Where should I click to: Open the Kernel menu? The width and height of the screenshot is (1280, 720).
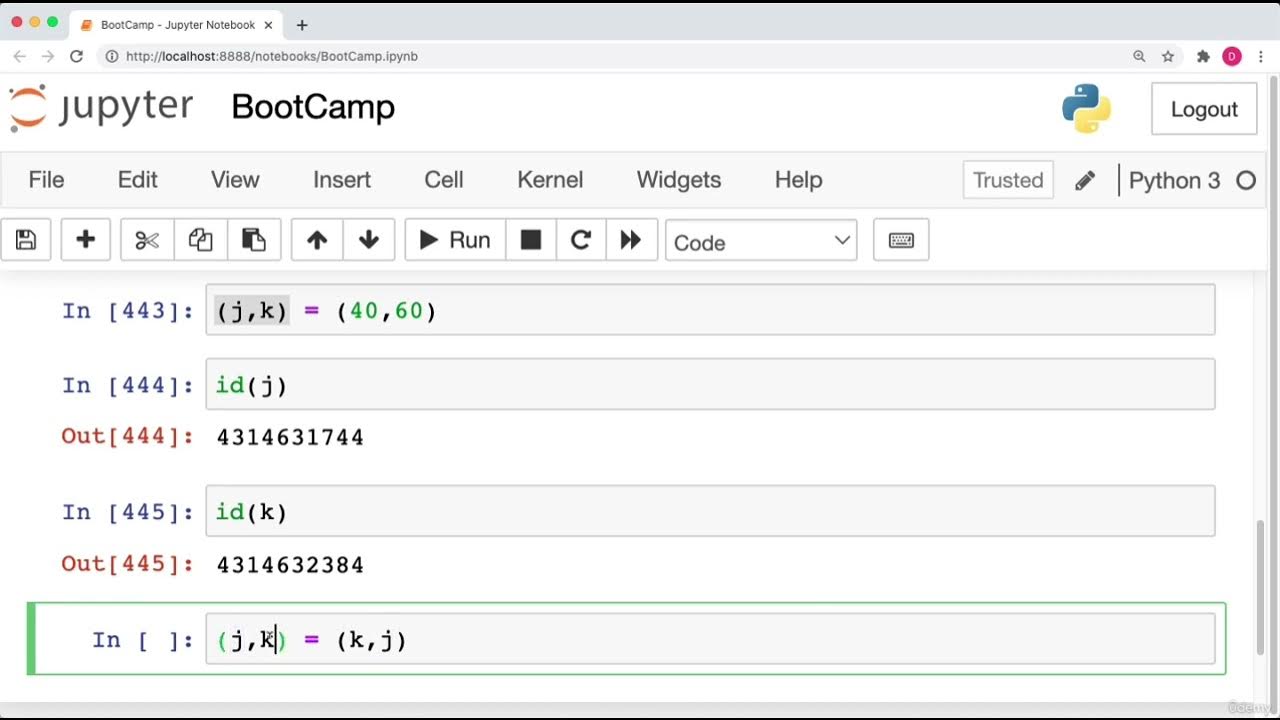click(550, 180)
